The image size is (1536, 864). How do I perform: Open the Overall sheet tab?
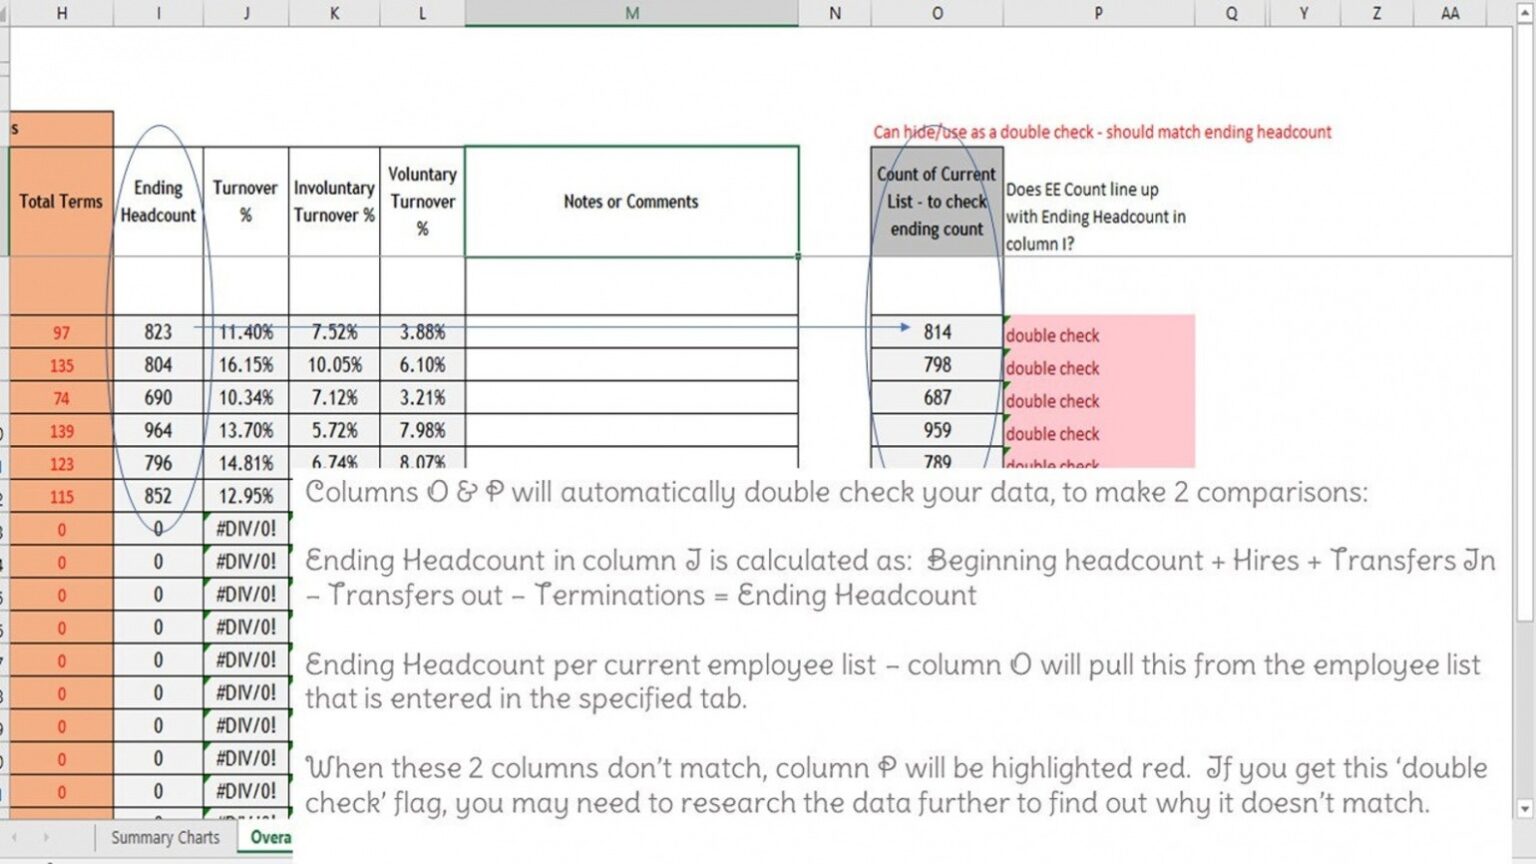[x=270, y=838]
